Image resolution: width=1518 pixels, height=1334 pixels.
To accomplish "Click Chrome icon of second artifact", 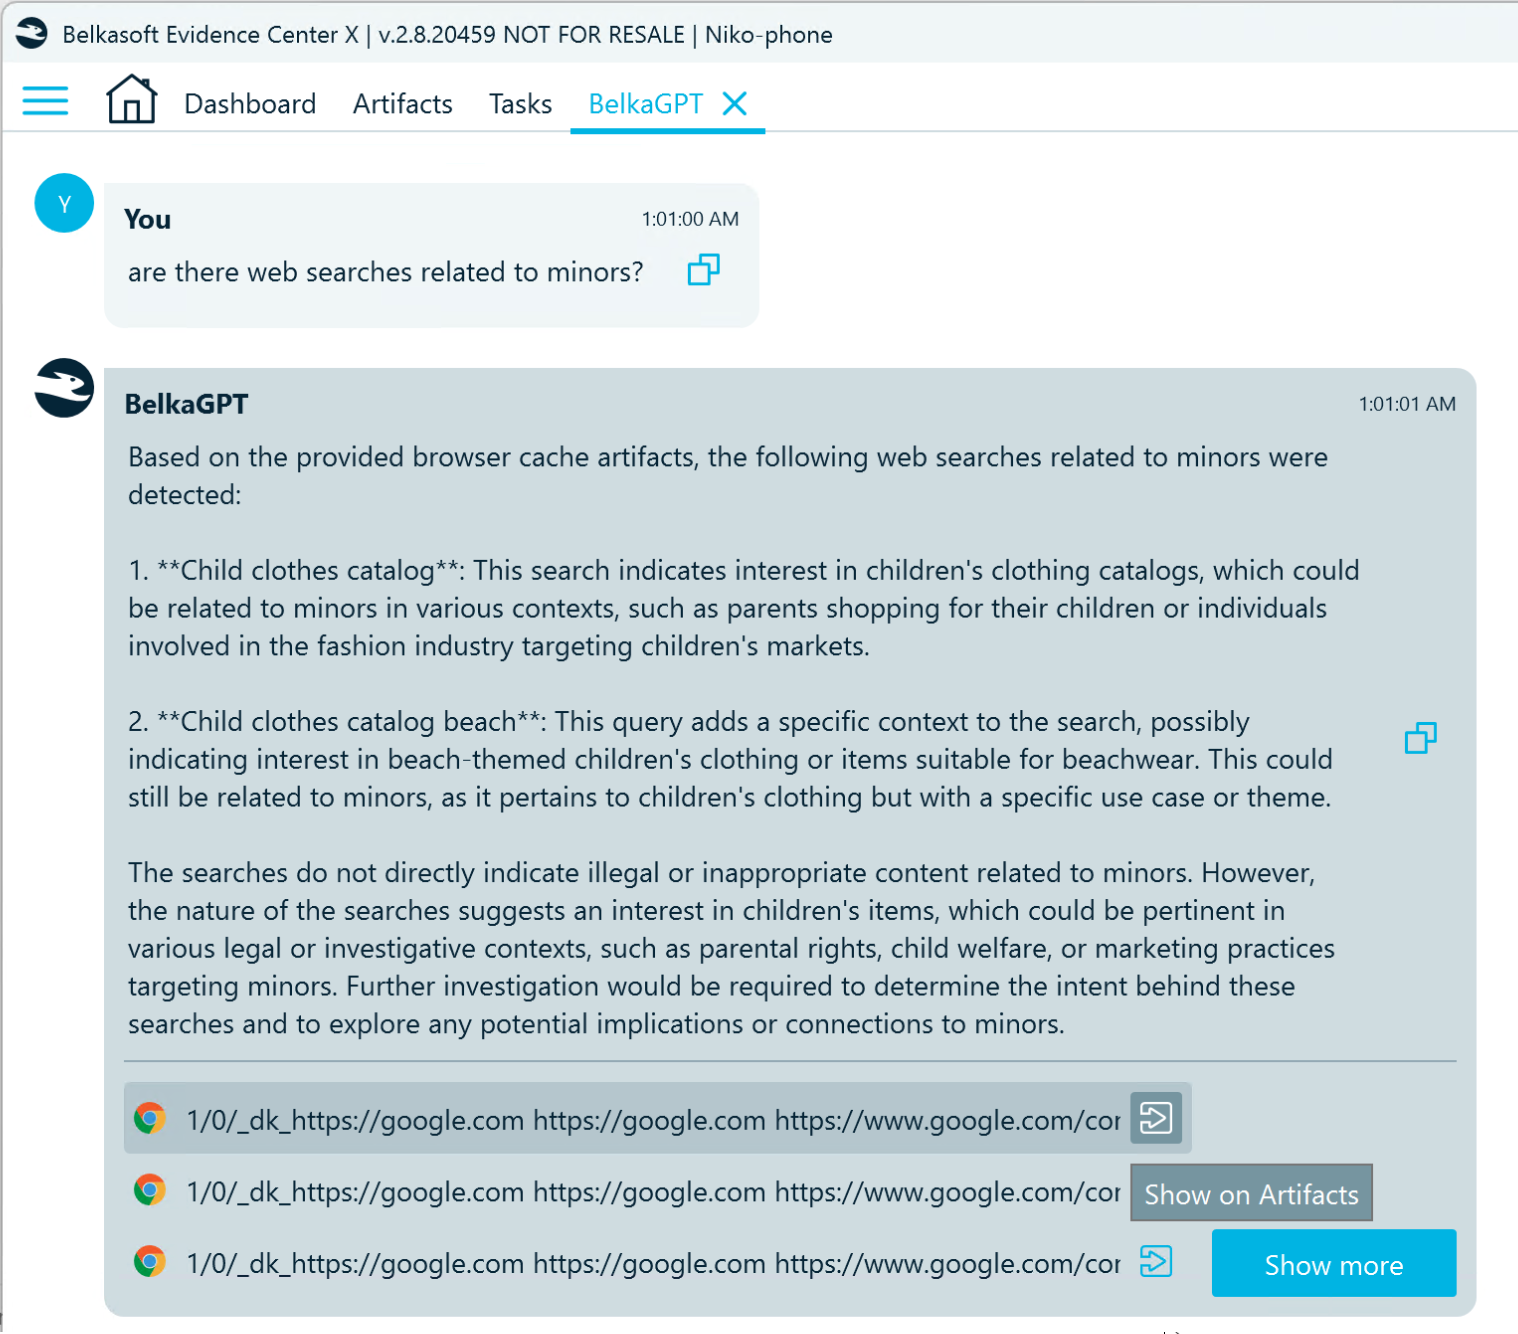I will tap(150, 1190).
